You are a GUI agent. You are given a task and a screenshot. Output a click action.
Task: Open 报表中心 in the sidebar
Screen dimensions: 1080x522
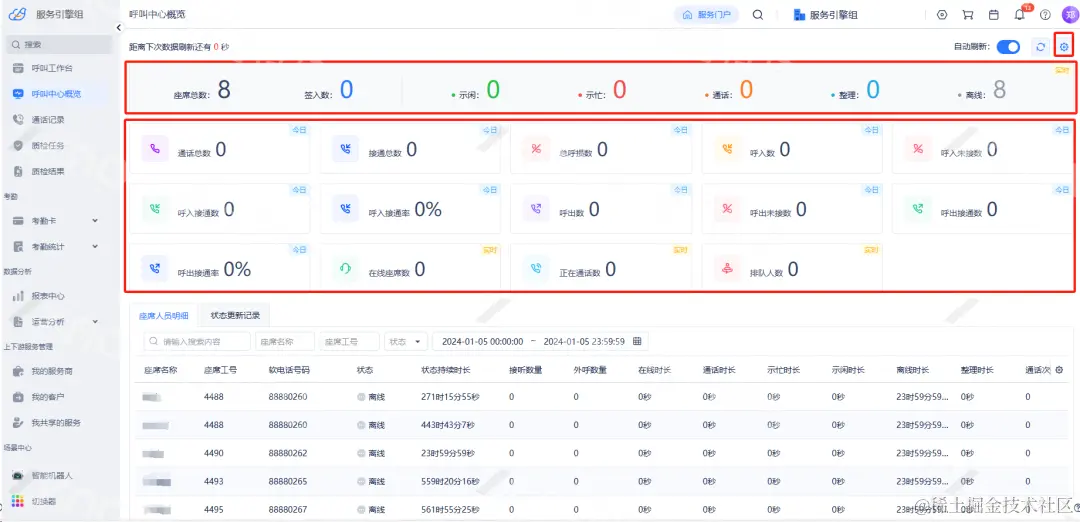pyautogui.click(x=48, y=296)
